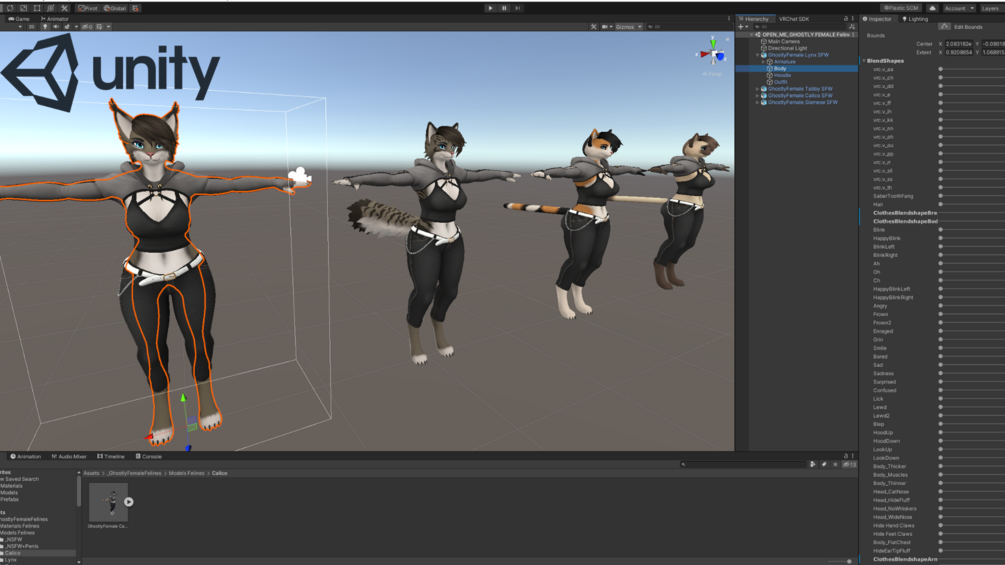This screenshot has height=565, width=1005.
Task: Click the Plastic SCM button
Action: [x=901, y=8]
